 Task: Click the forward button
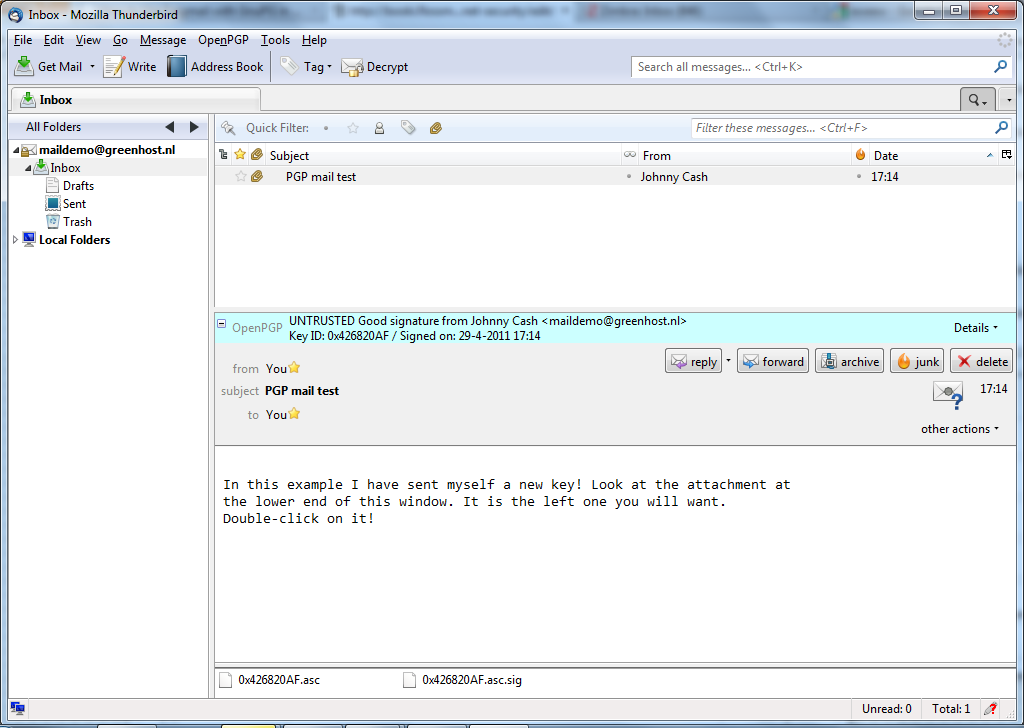772,362
